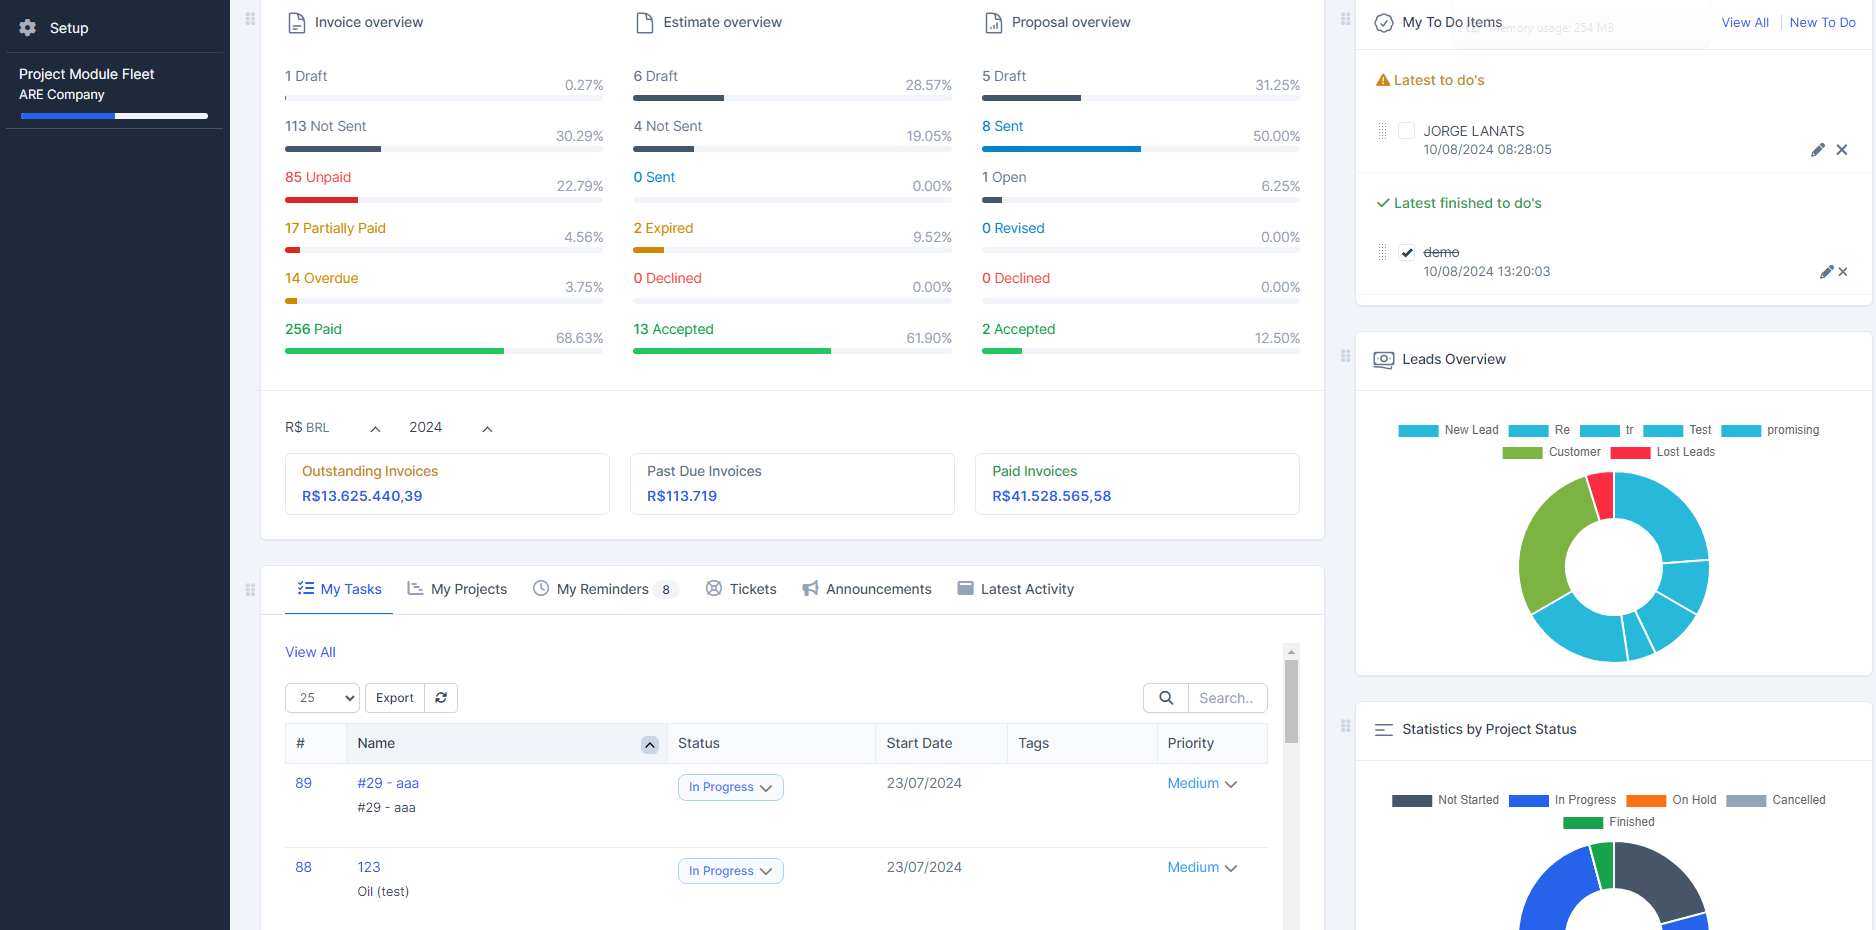Change Medium priority of task 88

(1202, 868)
